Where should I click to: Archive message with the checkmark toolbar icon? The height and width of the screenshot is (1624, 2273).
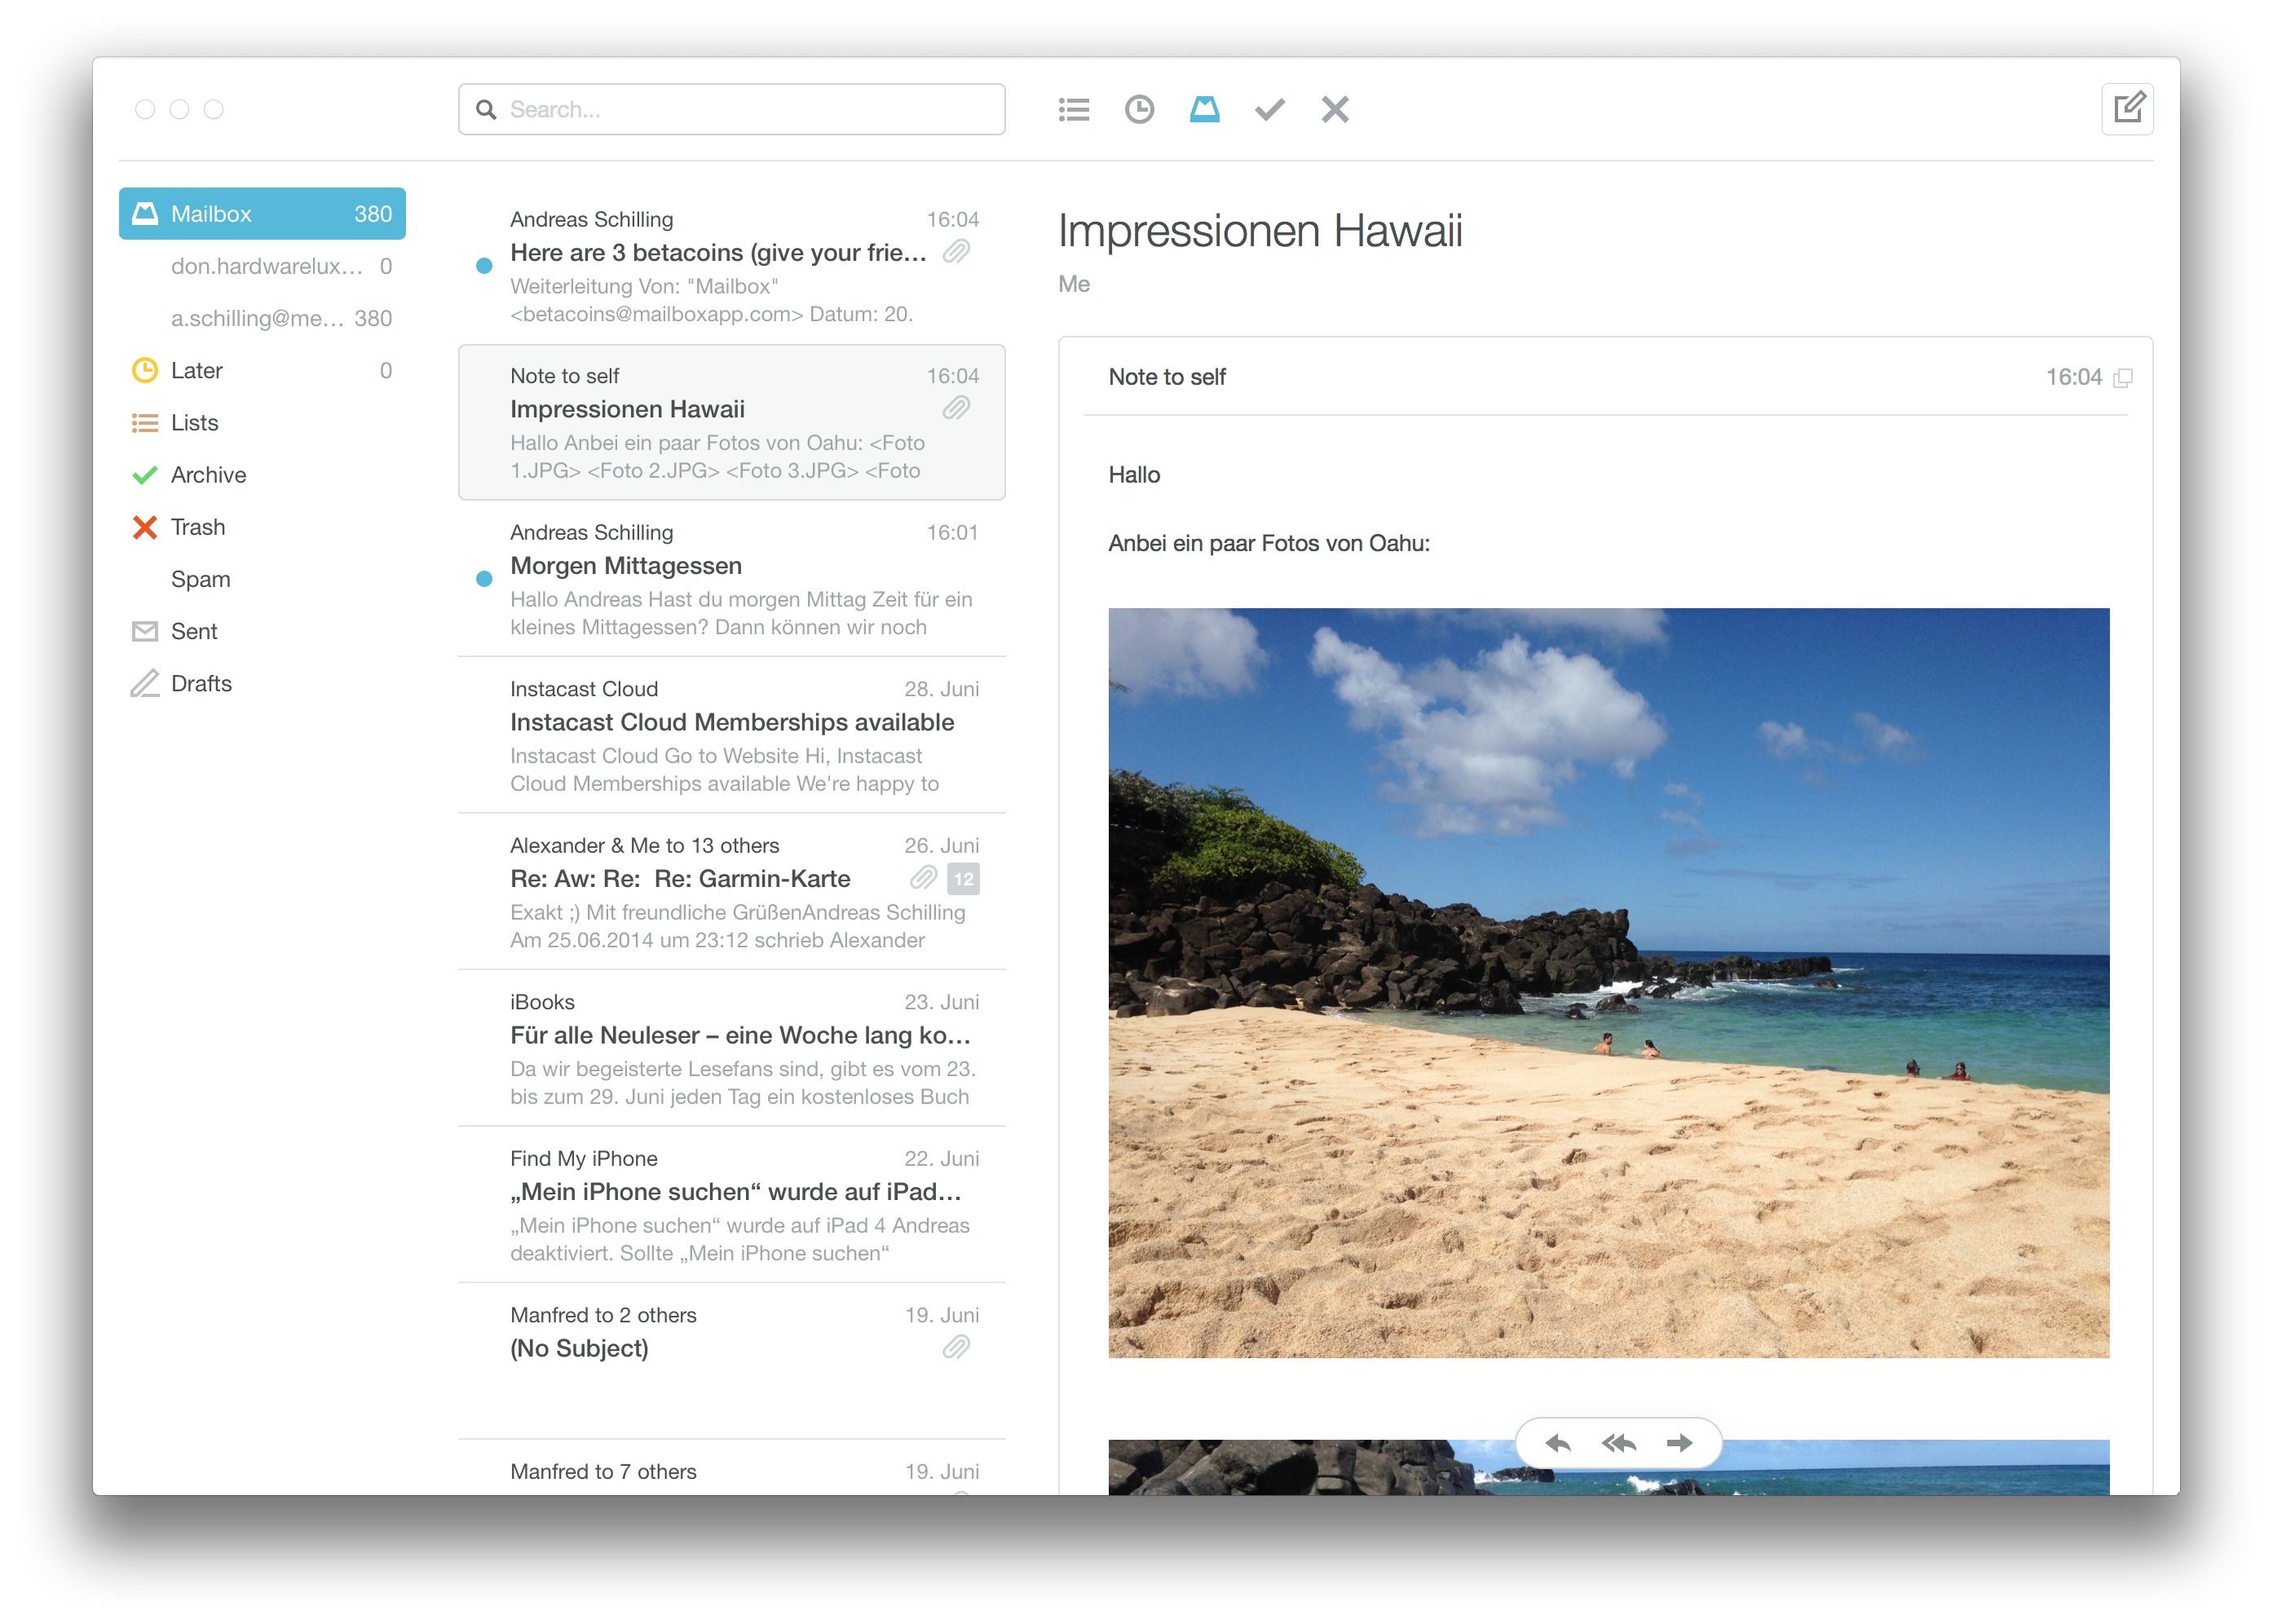(x=1269, y=109)
